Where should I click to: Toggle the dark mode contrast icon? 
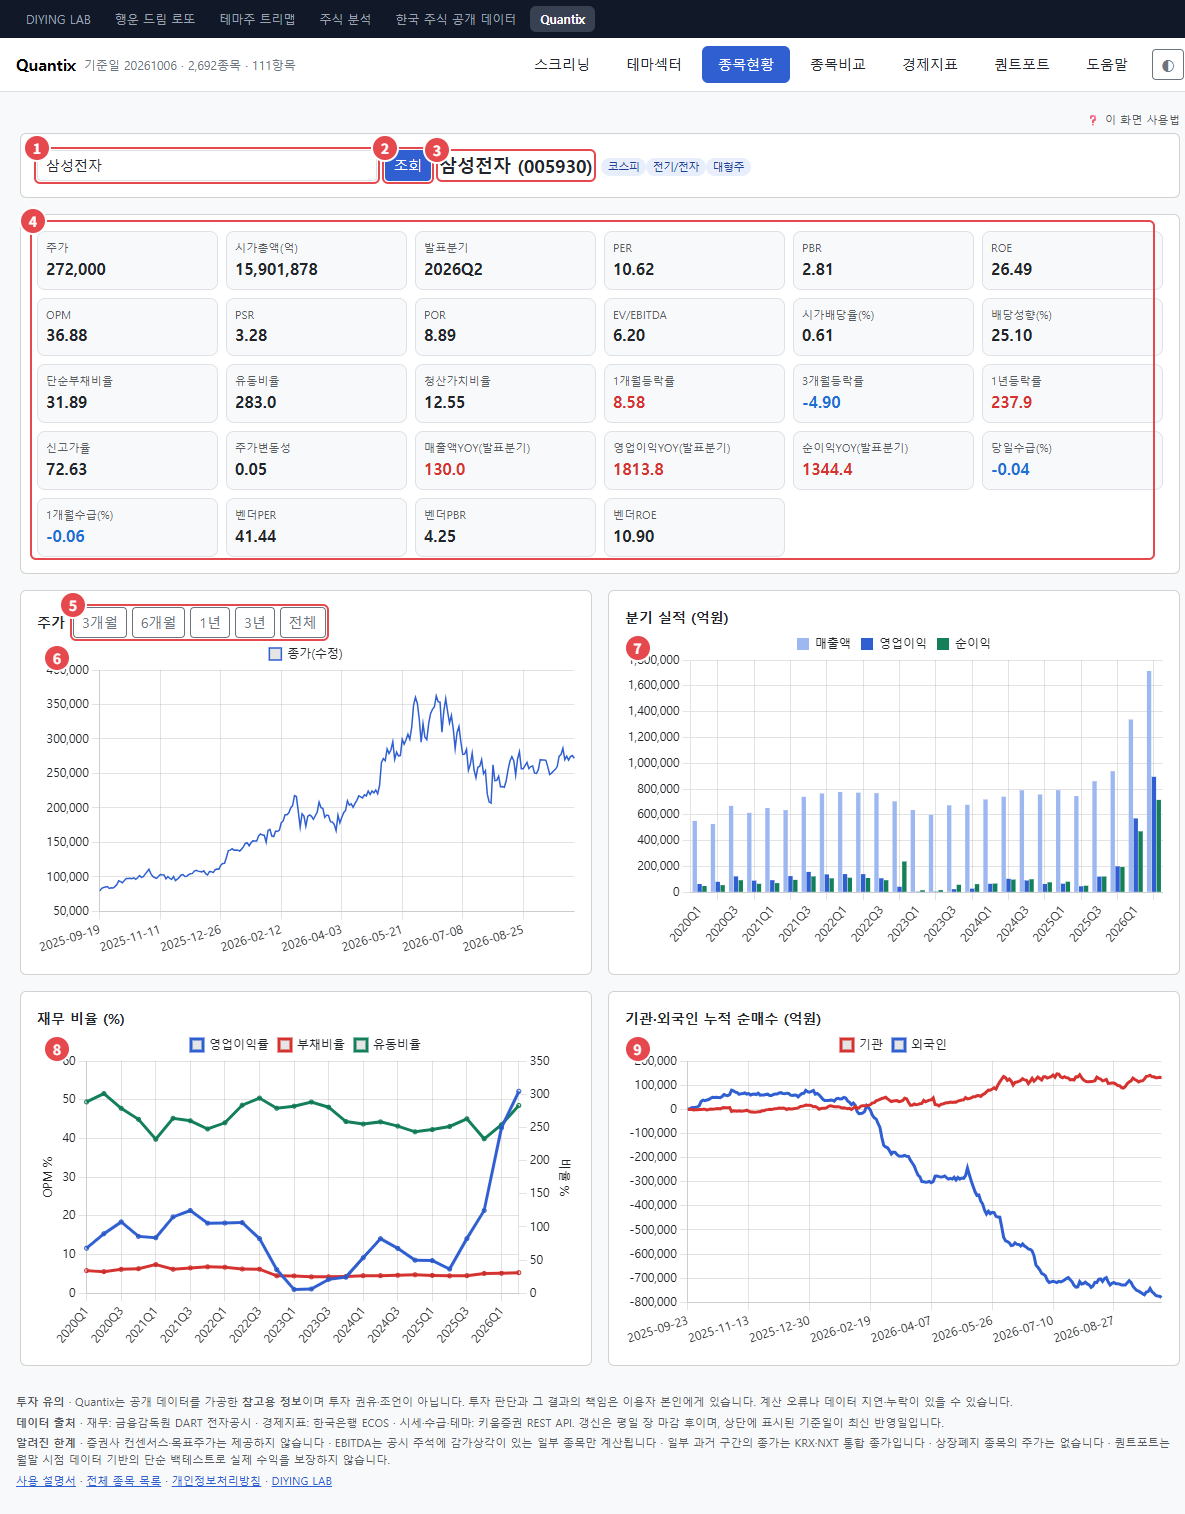[1167, 65]
